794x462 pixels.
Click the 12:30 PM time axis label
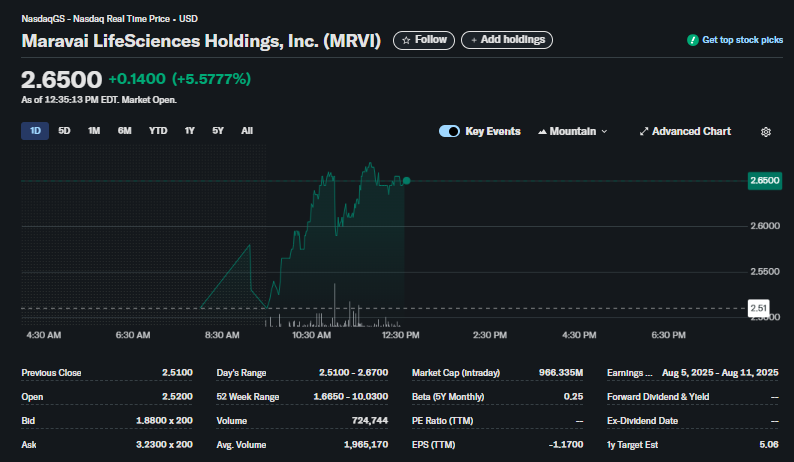point(400,335)
